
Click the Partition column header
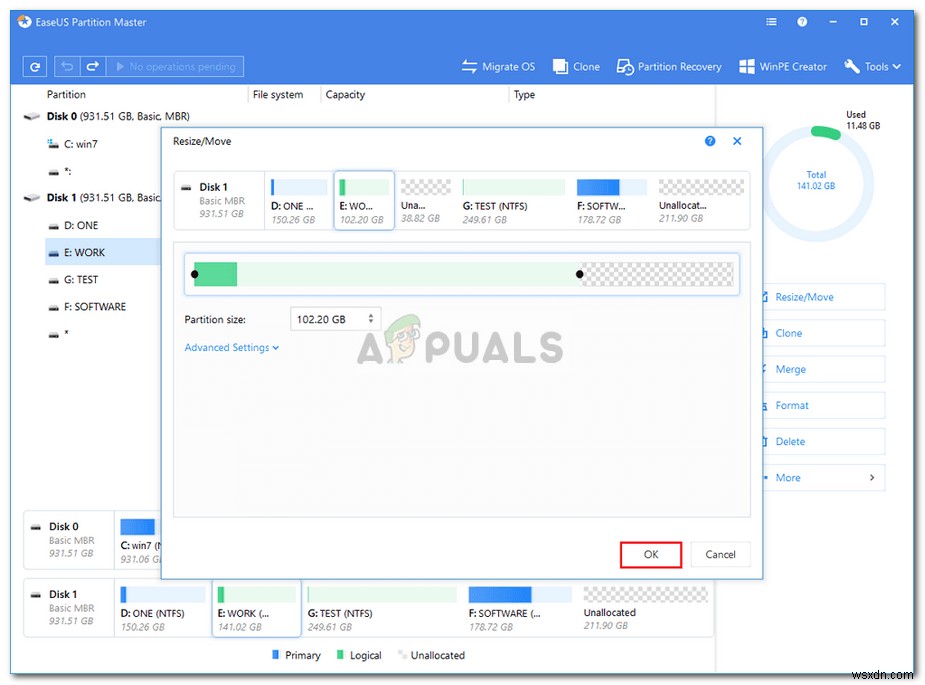click(66, 94)
